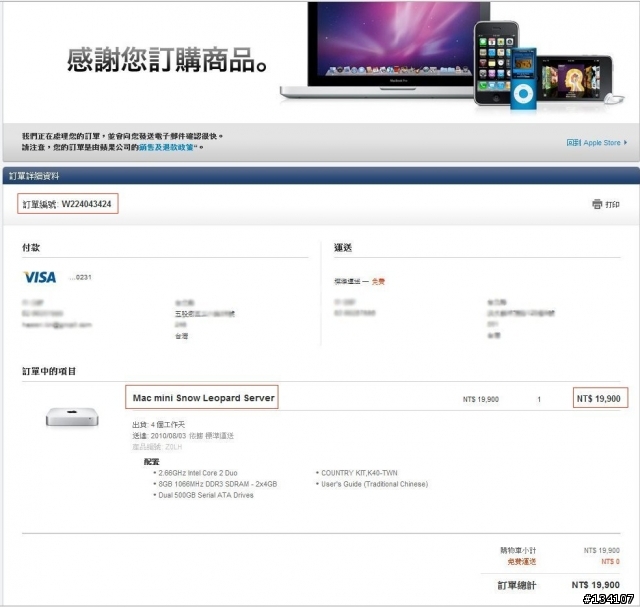This screenshot has width=640, height=607.
Task: Select the order number W224043424
Action: coord(86,204)
